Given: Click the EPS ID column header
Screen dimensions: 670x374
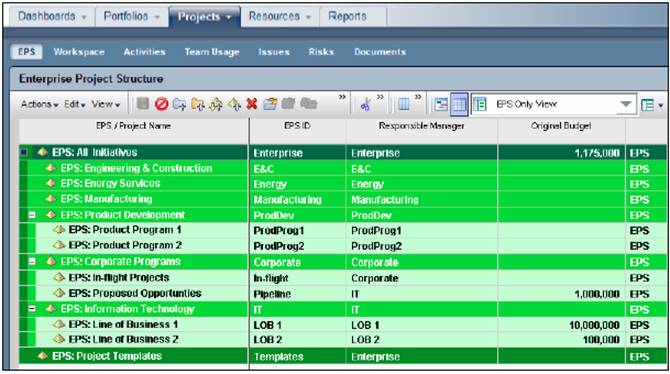Looking at the screenshot, I should coord(297,131).
